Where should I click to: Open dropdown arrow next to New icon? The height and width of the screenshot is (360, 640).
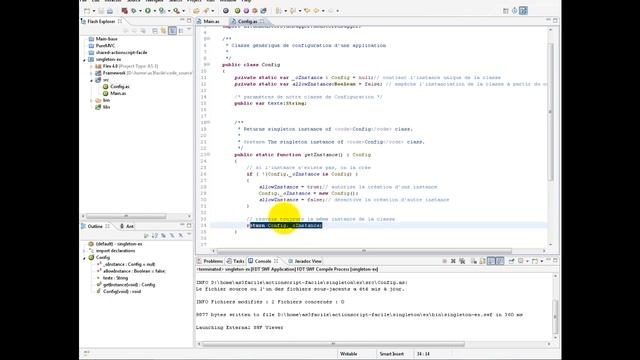[94, 11]
